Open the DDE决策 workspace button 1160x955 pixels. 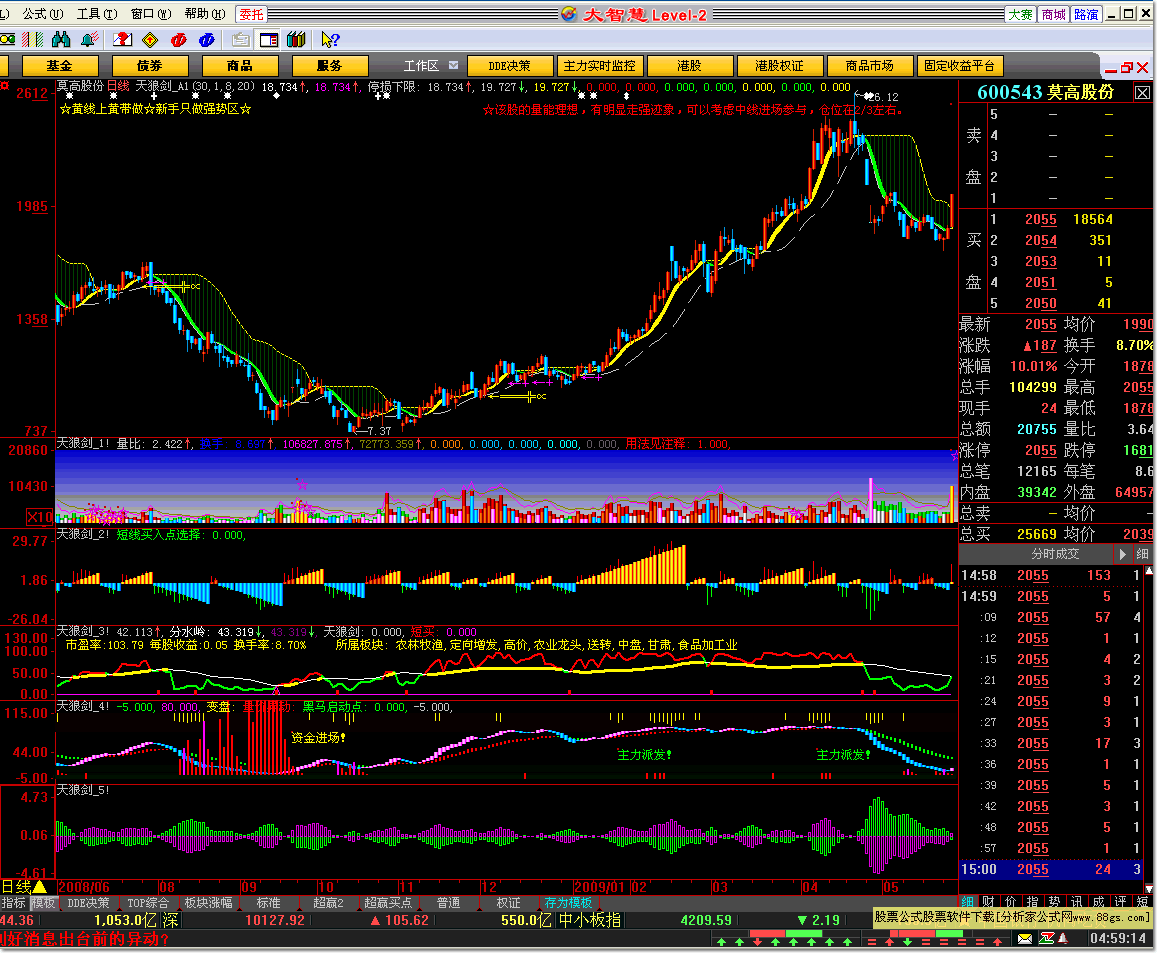(510, 66)
